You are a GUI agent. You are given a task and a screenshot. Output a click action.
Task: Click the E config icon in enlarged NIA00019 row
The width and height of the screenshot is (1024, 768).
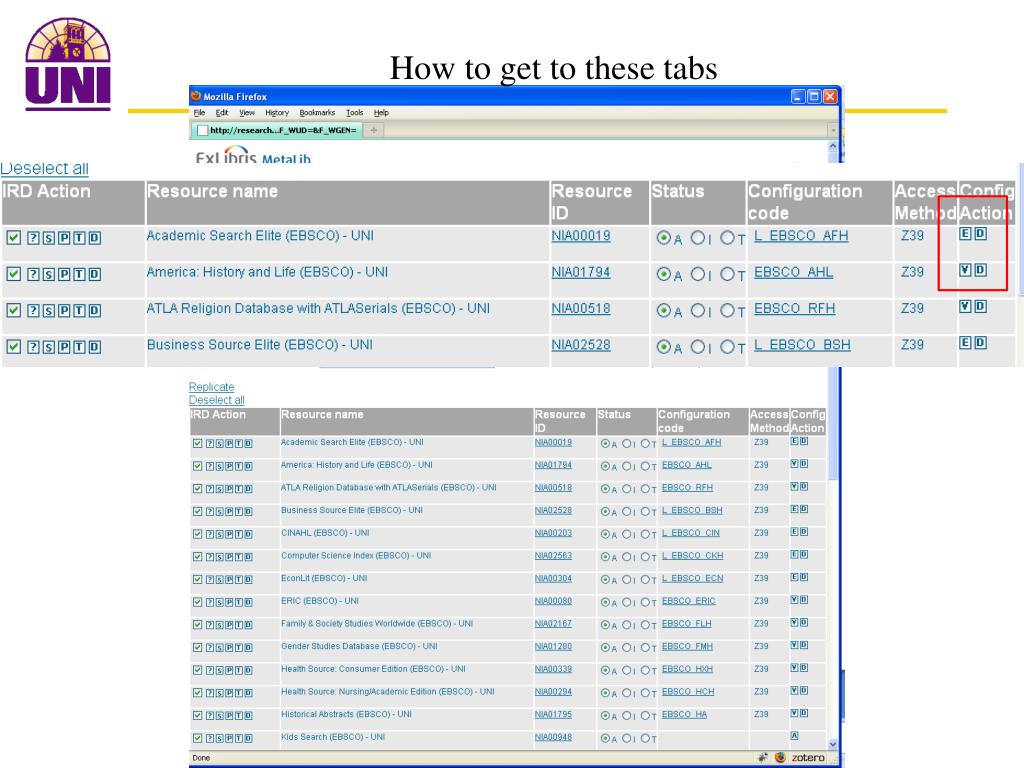(x=965, y=233)
